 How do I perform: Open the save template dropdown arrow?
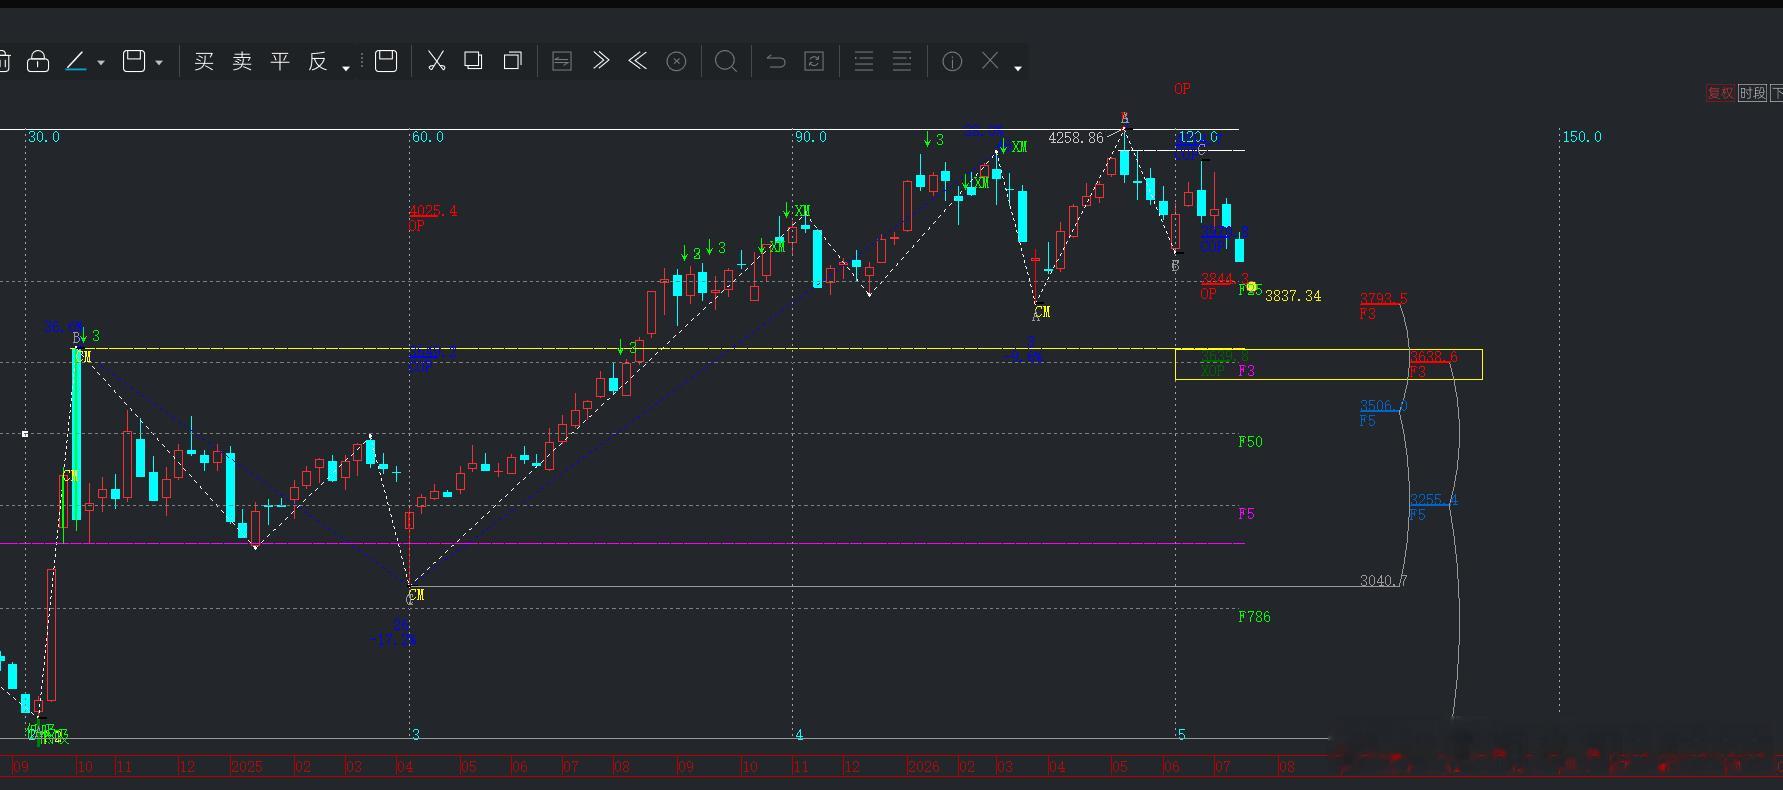[159, 63]
